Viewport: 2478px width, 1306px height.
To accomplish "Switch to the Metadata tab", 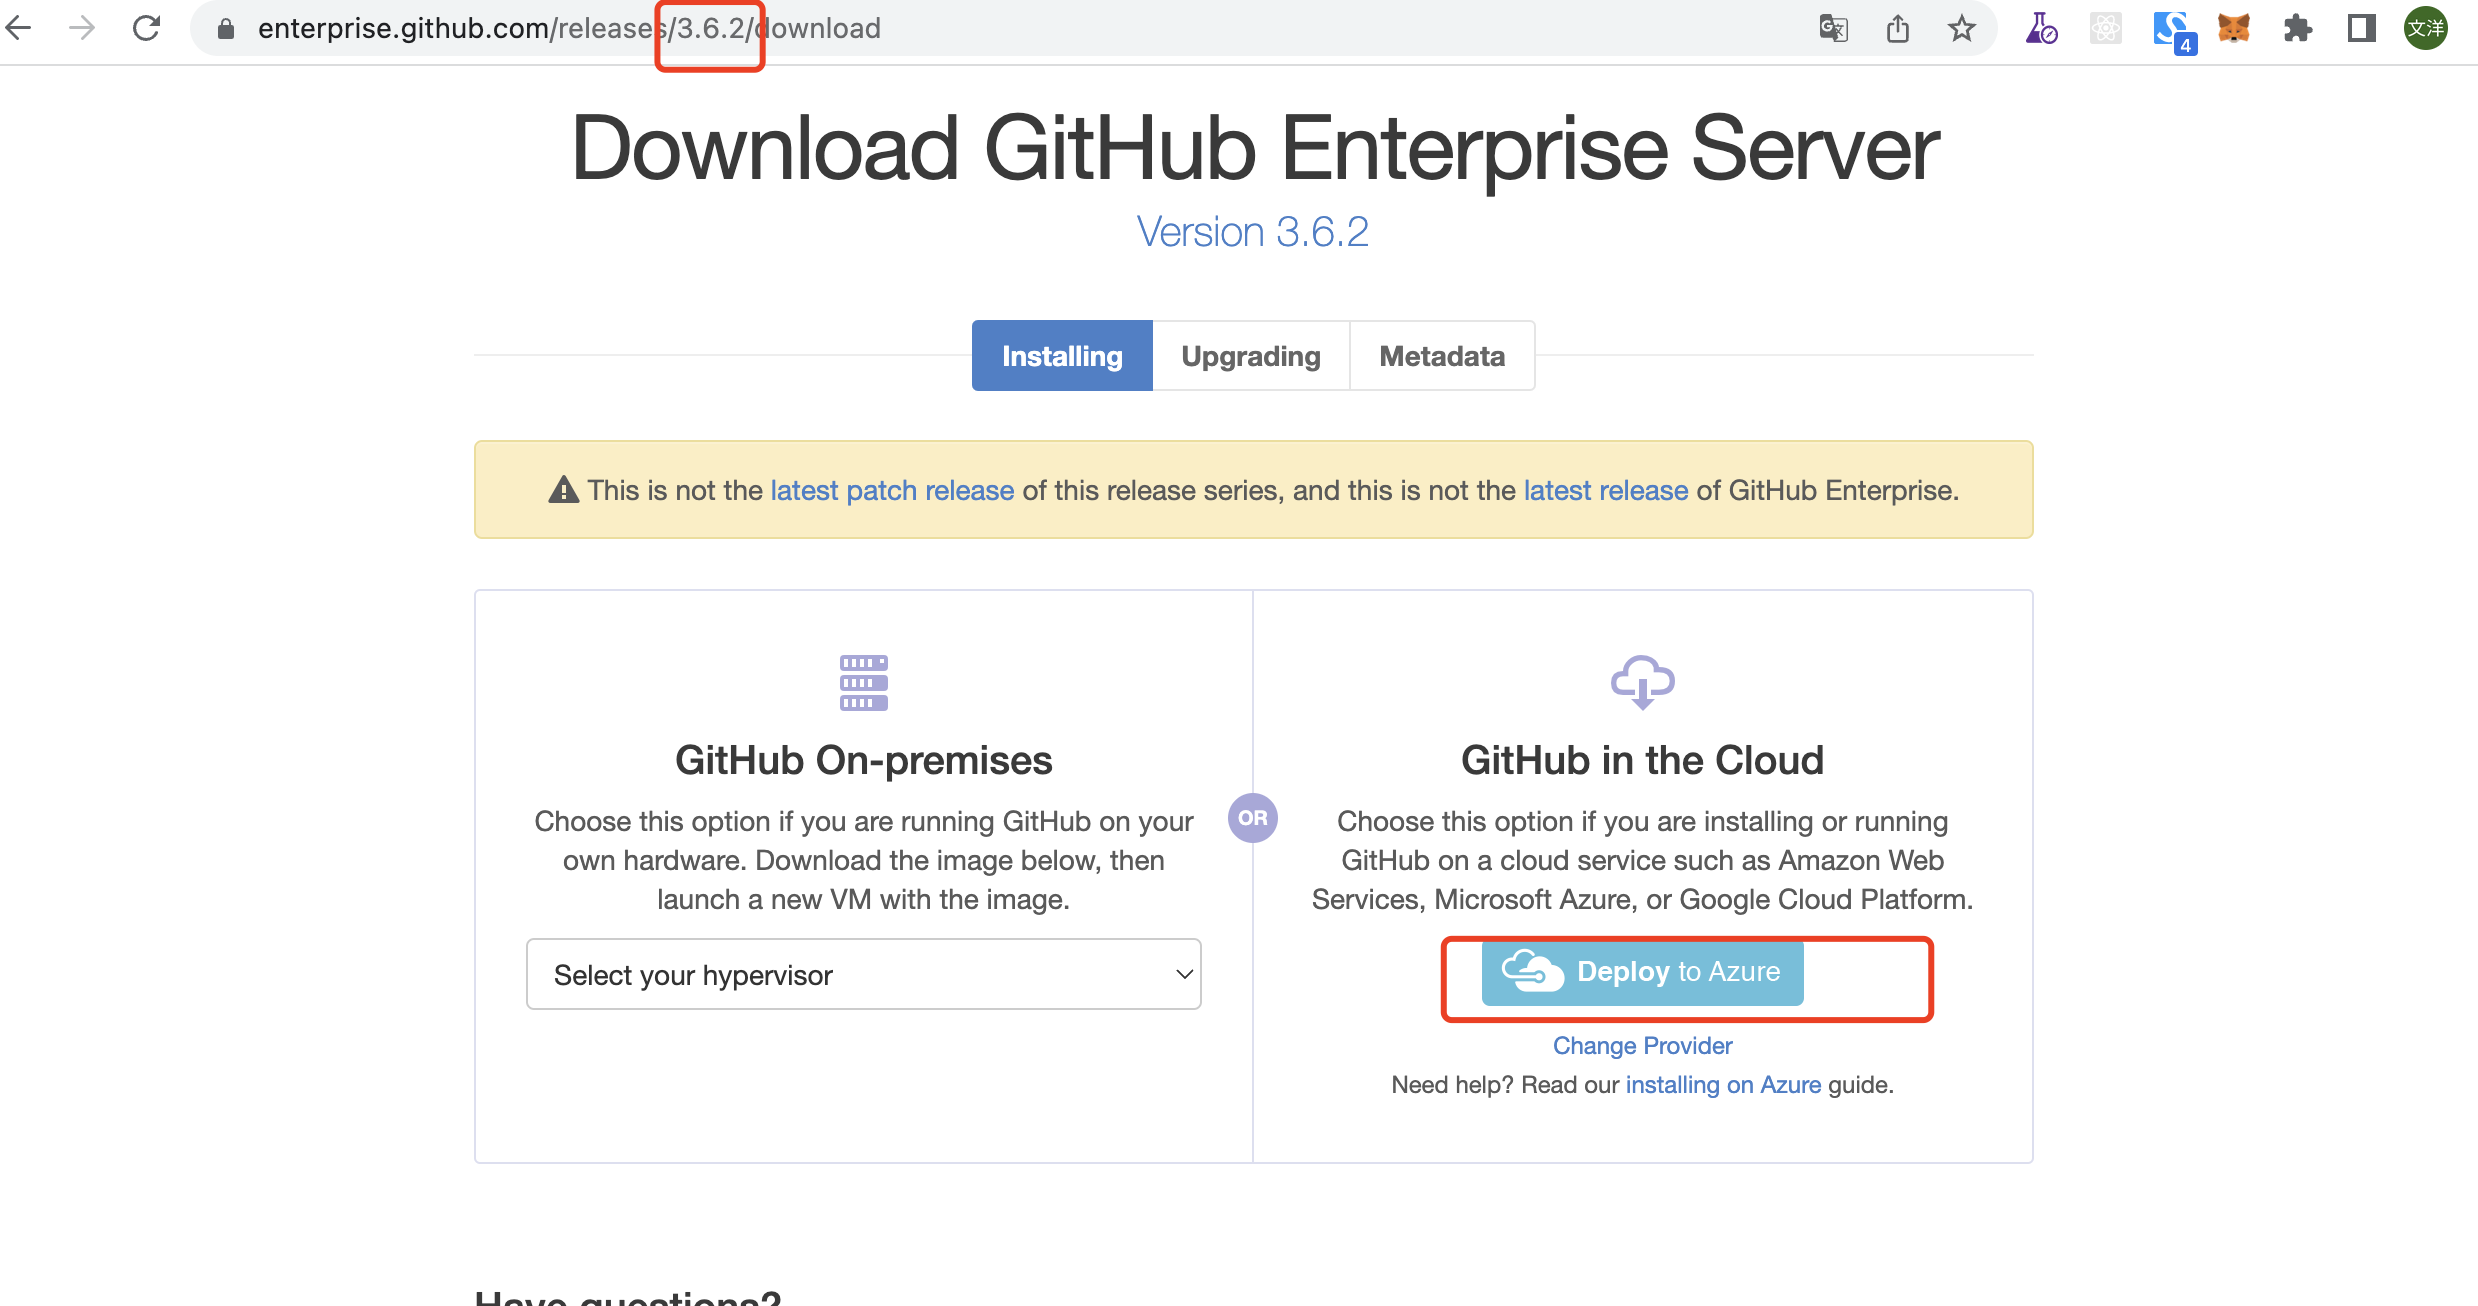I will (x=1441, y=356).
